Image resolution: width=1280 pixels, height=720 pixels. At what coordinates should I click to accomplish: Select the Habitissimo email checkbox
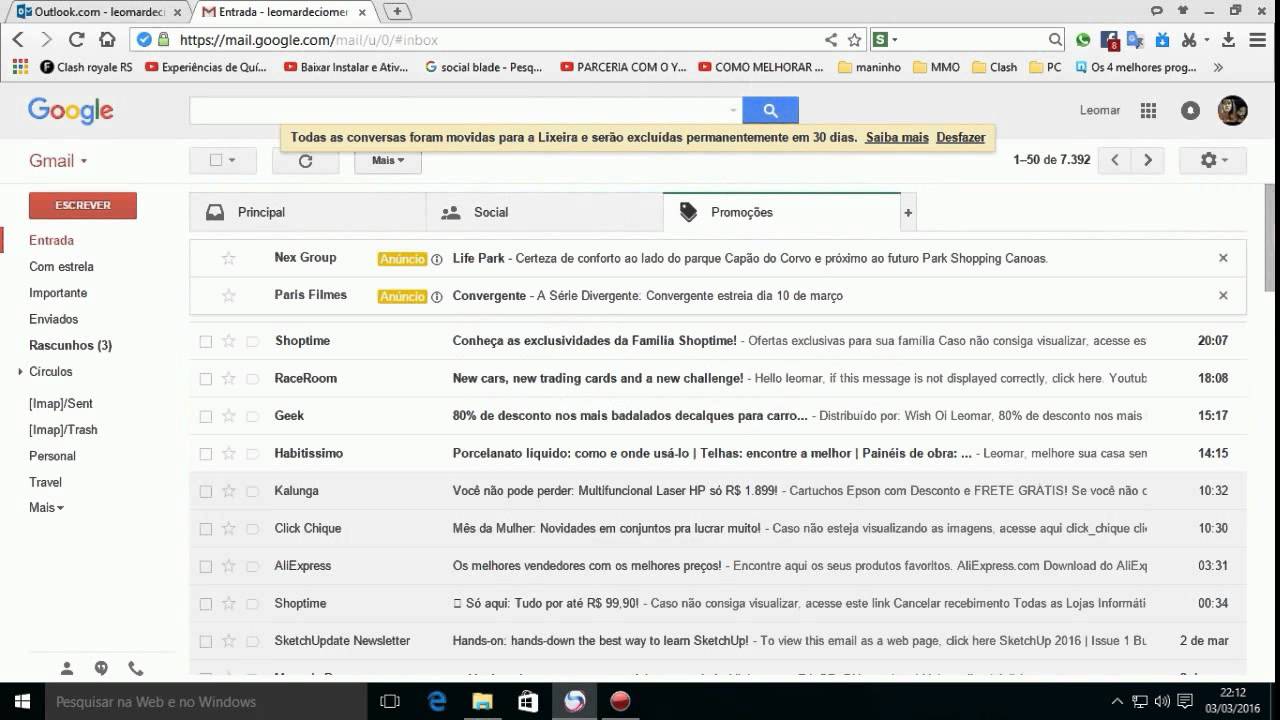click(205, 454)
